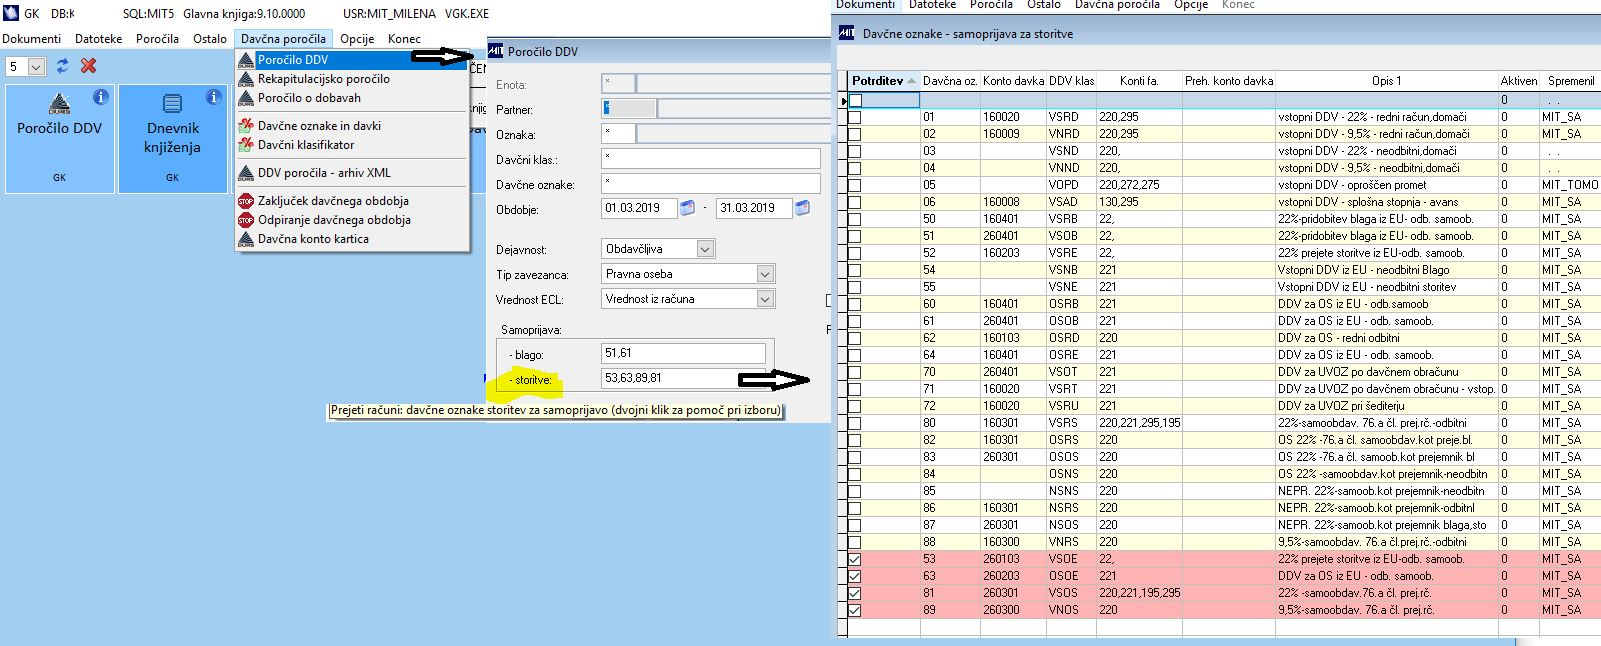1601x646 pixels.
Task: Sort by the Potrditev column header
Action: point(884,81)
